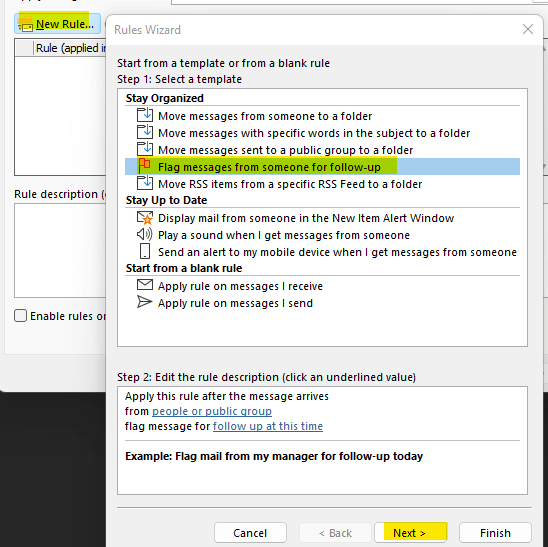Click the icon beside 'Move messages sent to a public group'
Image resolution: width=548 pixels, height=547 pixels.
[145, 149]
